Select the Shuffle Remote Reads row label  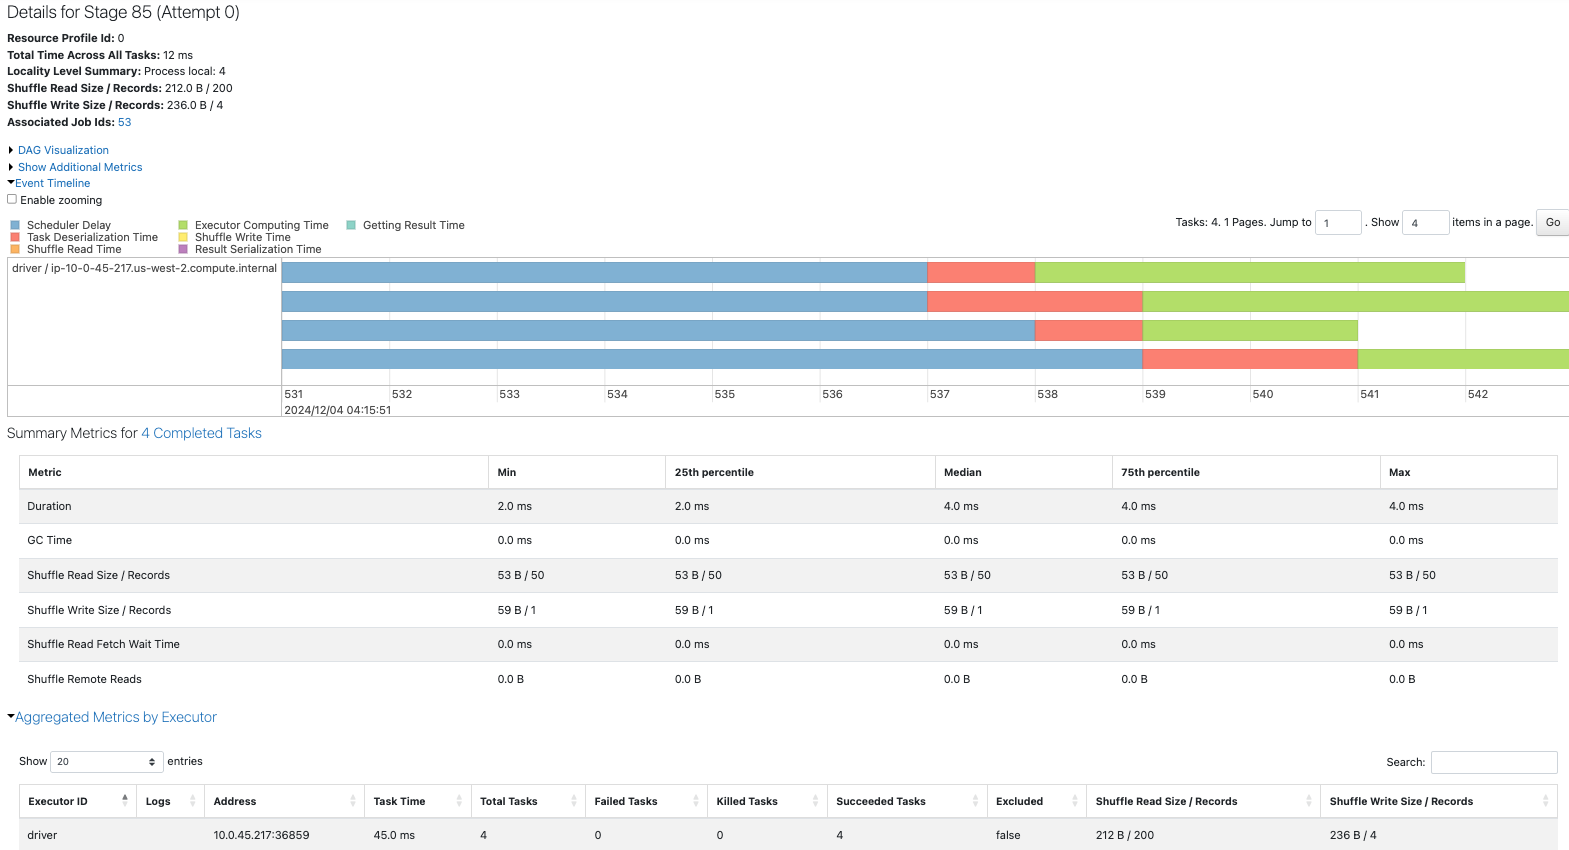coord(84,679)
